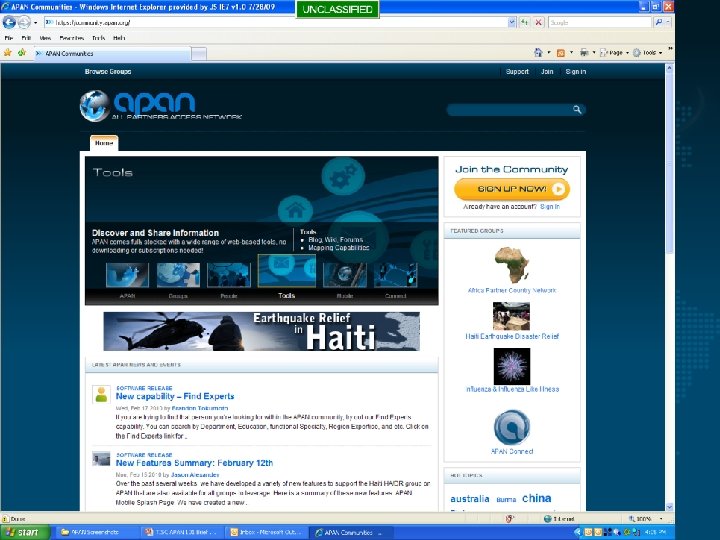Click the Add to Favorites star icon
Screen dimensions: 720x540
pyautogui.click(x=22, y=53)
